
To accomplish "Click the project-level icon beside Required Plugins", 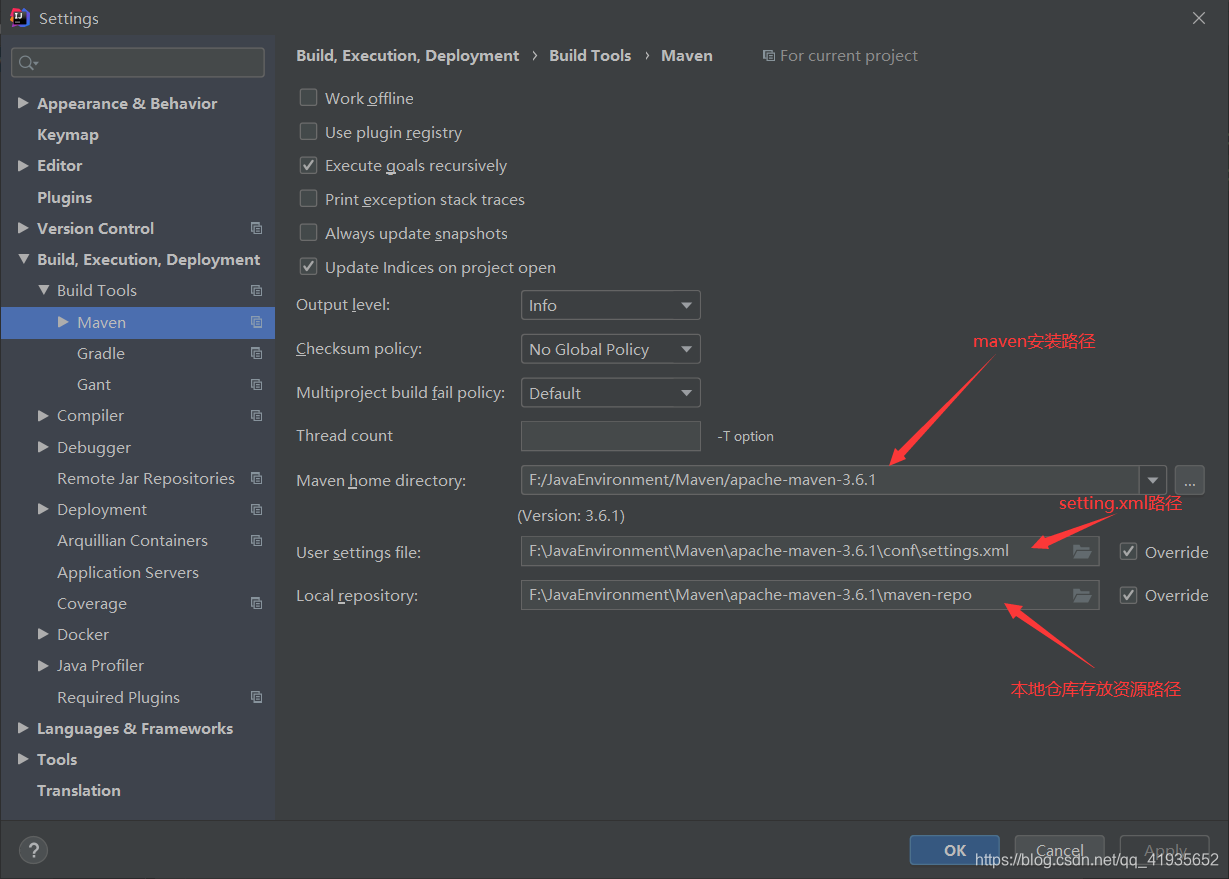I will click(x=257, y=697).
